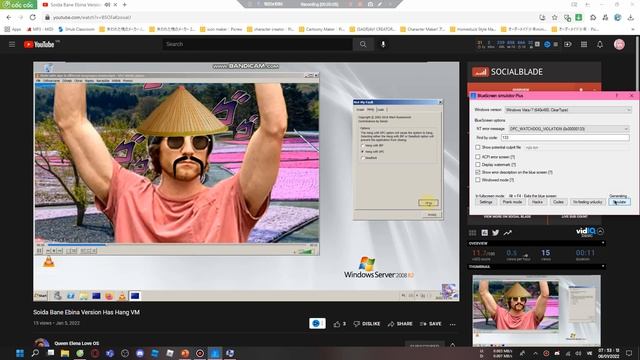Viewport: 640px width, 360px height.
Task: Open the grid icon in vidIQ panel
Action: click(x=472, y=233)
